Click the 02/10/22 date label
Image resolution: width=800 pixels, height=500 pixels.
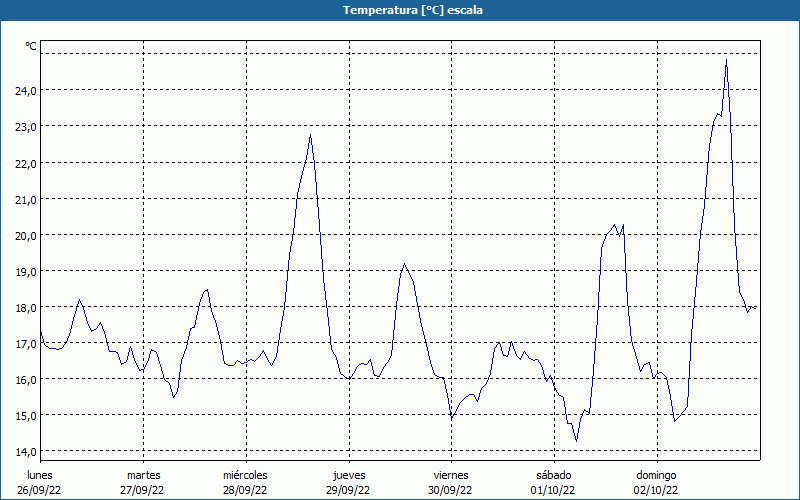pyautogui.click(x=656, y=490)
